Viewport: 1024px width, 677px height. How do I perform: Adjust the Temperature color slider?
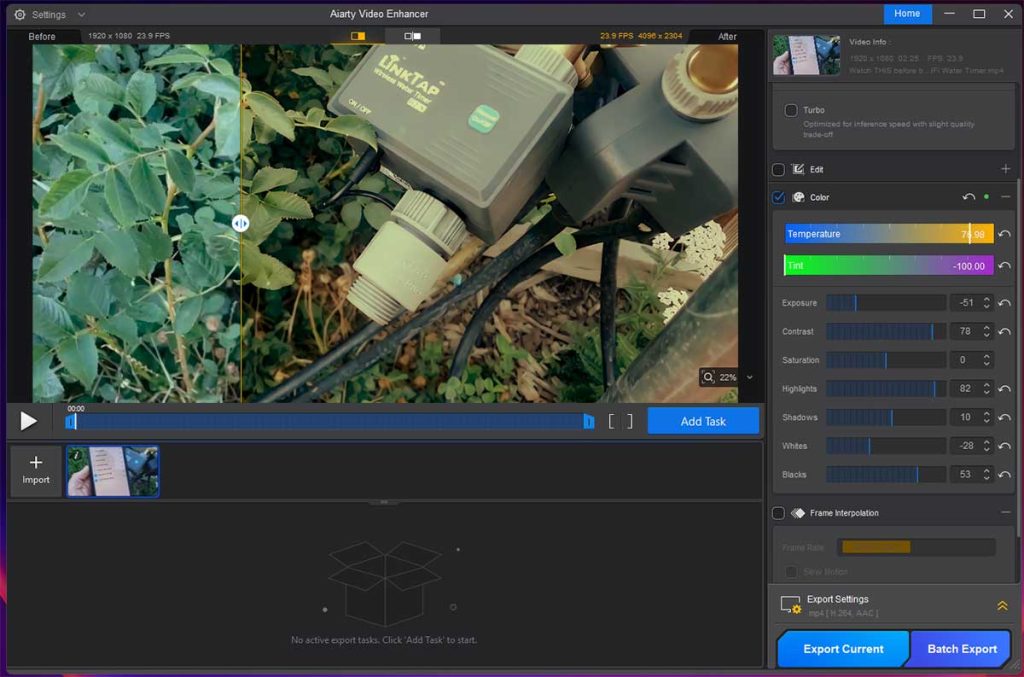[x=889, y=234]
